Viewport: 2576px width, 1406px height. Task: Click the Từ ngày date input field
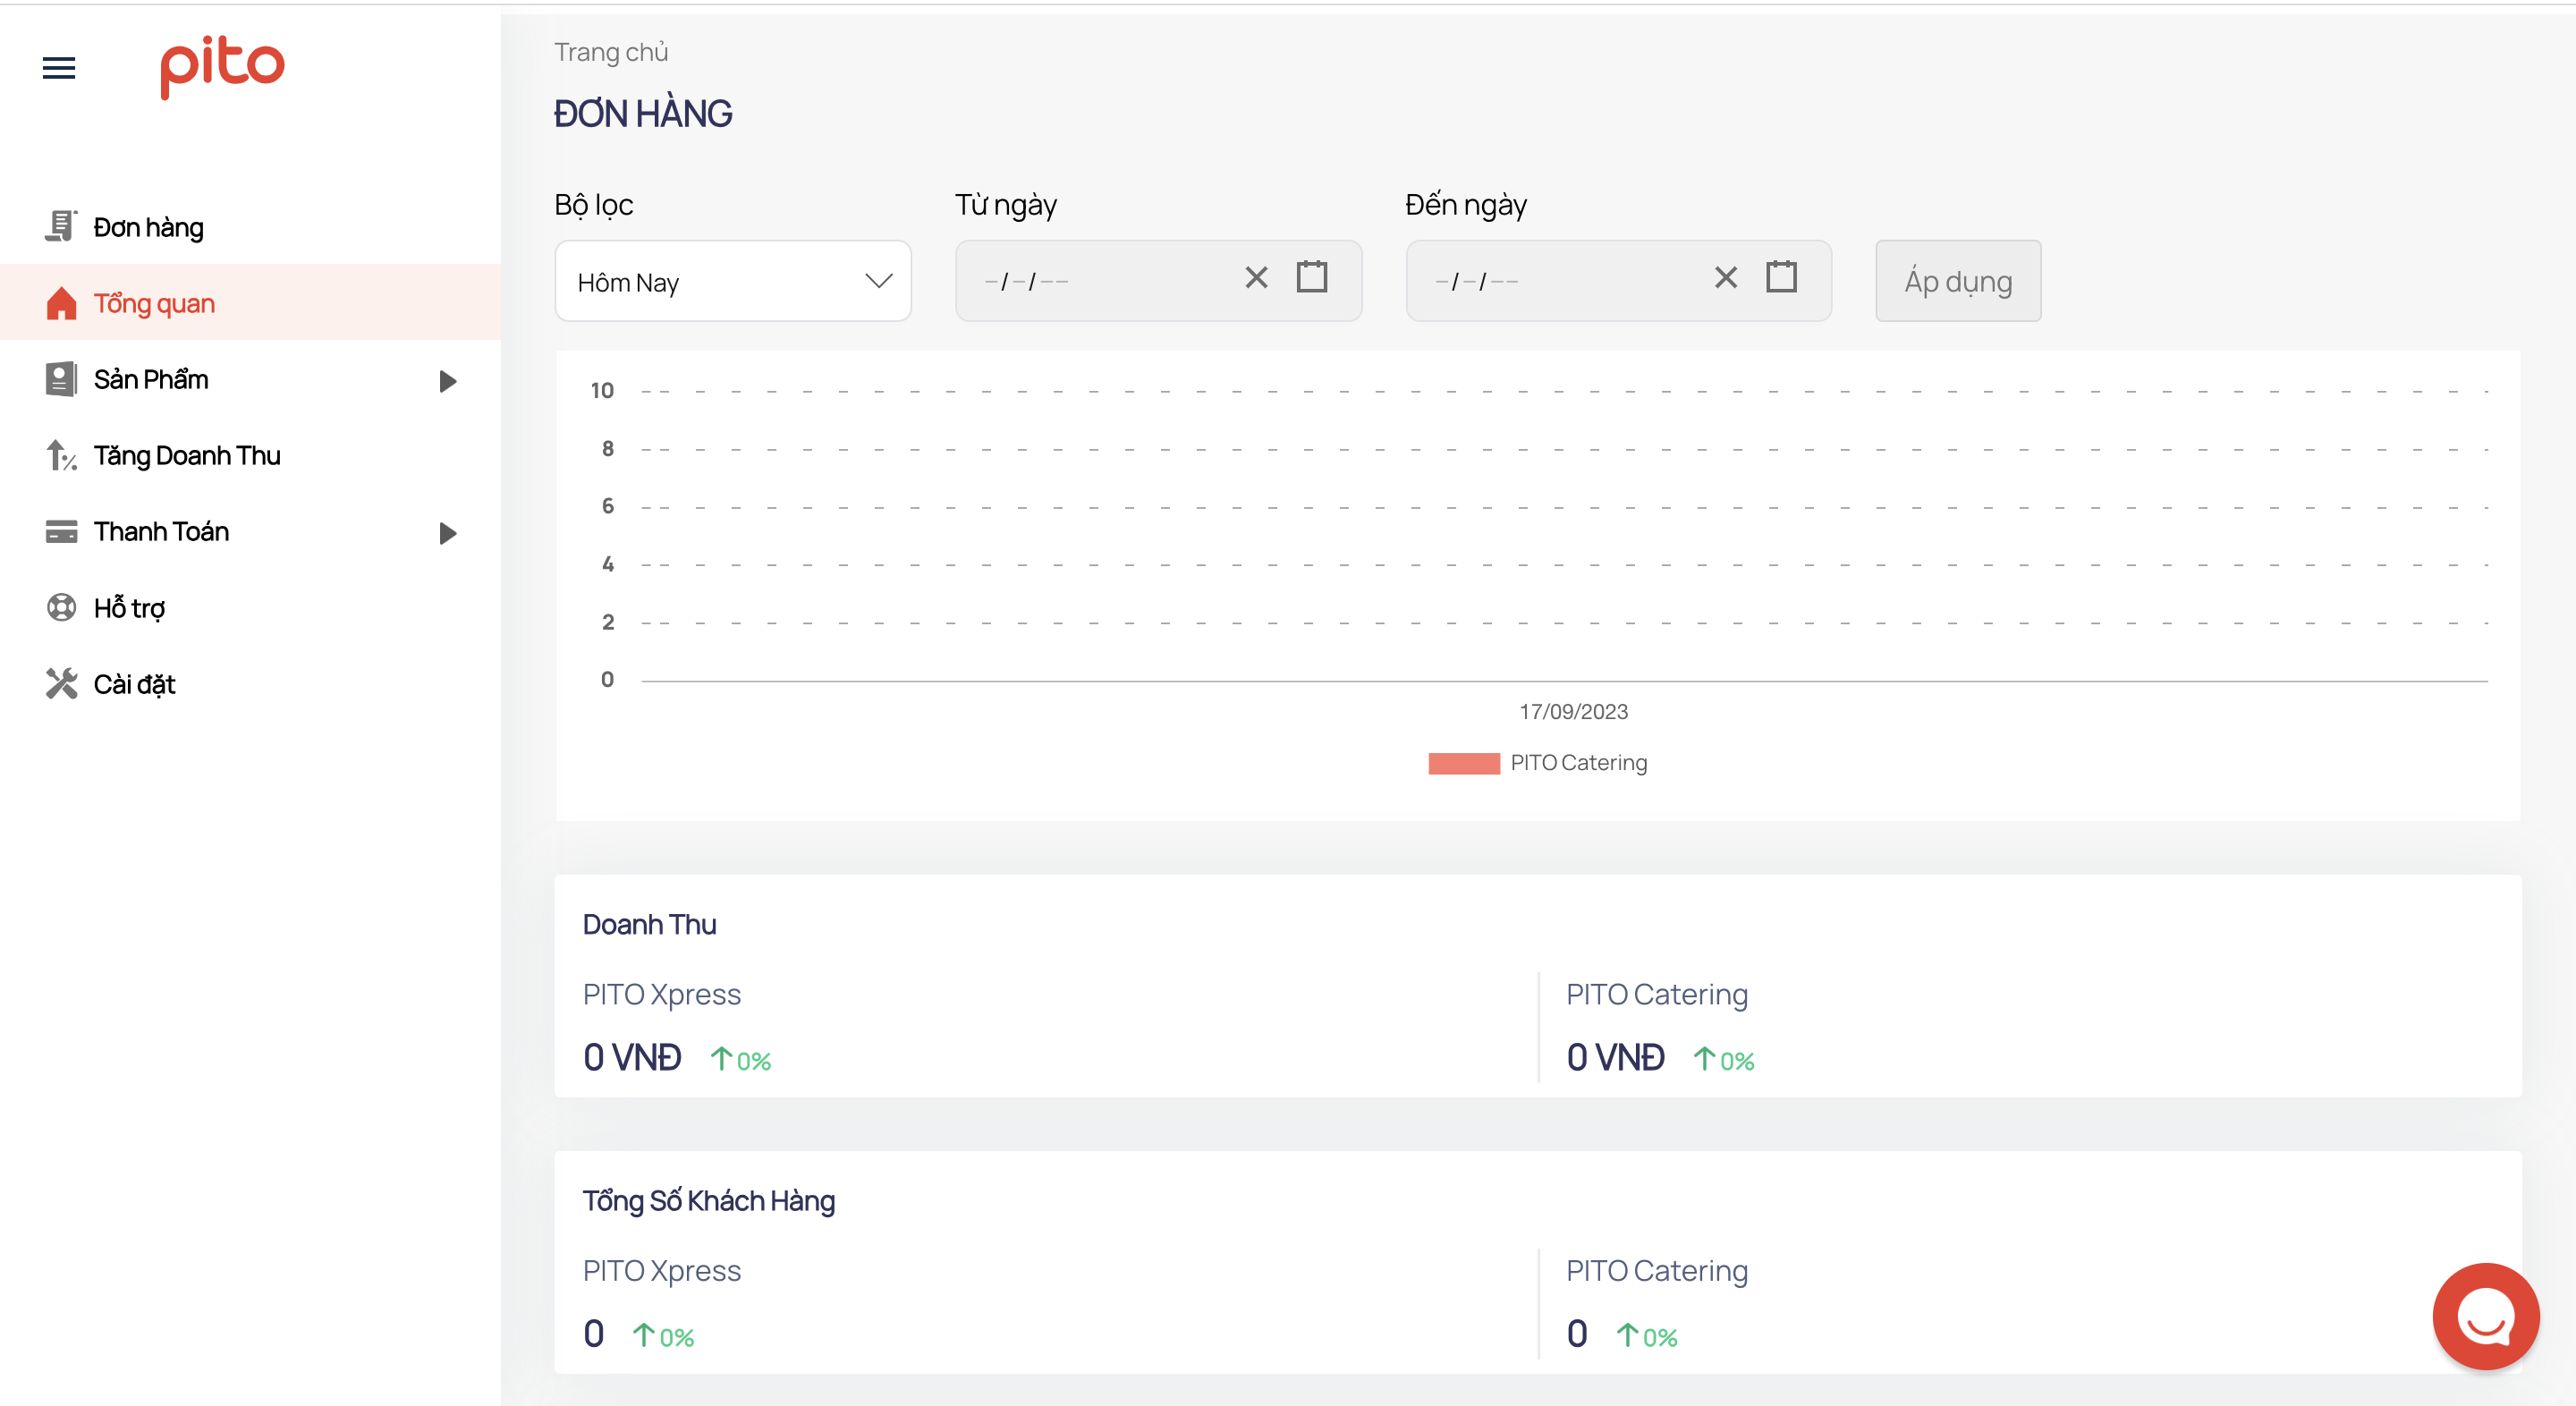[1158, 281]
